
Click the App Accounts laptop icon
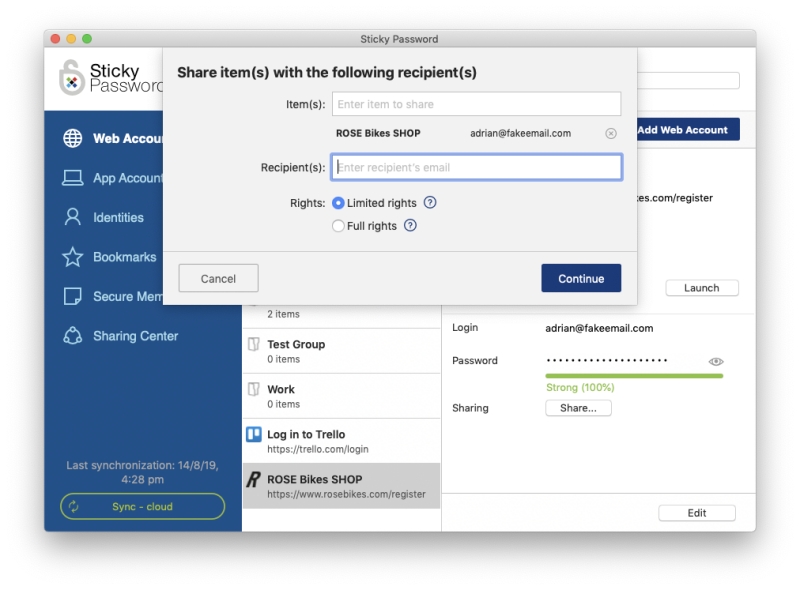[x=72, y=178]
